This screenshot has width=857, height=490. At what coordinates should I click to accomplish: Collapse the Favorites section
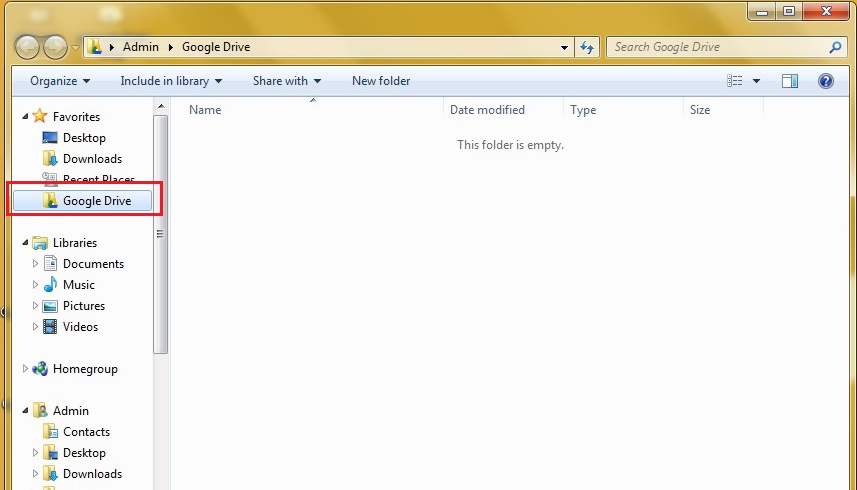pos(26,117)
